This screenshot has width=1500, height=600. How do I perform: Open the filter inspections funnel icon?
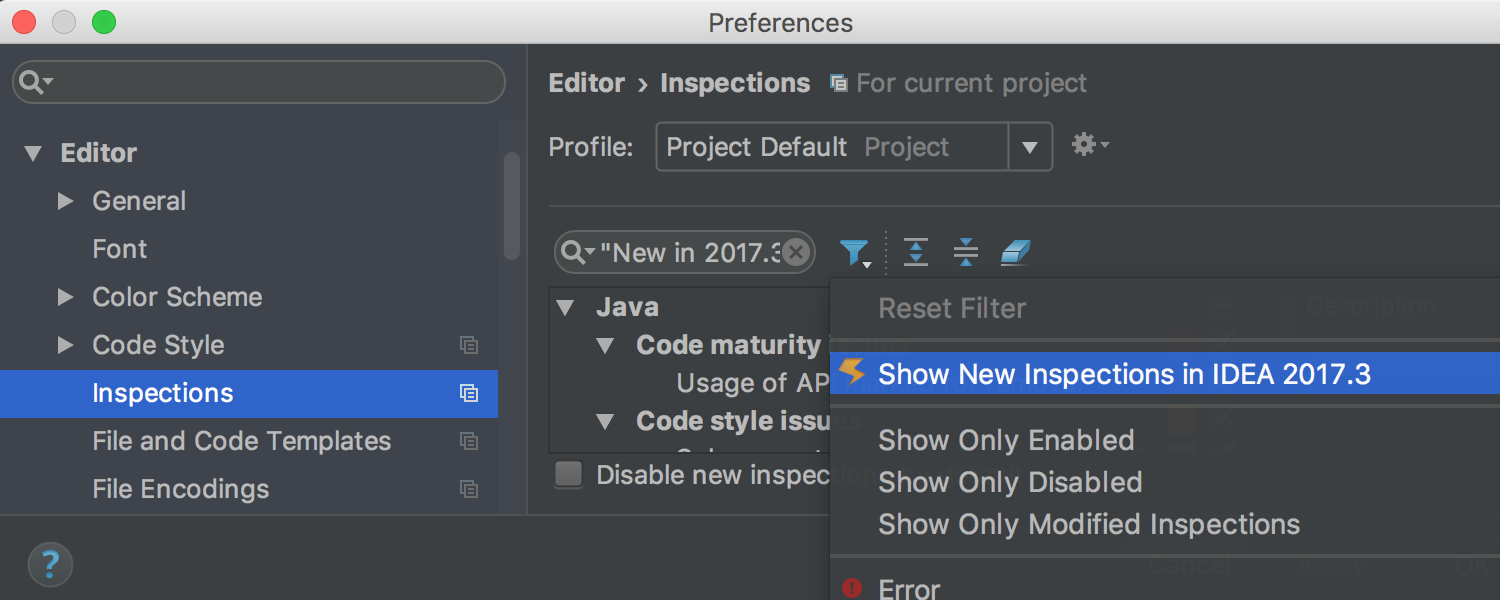point(855,253)
